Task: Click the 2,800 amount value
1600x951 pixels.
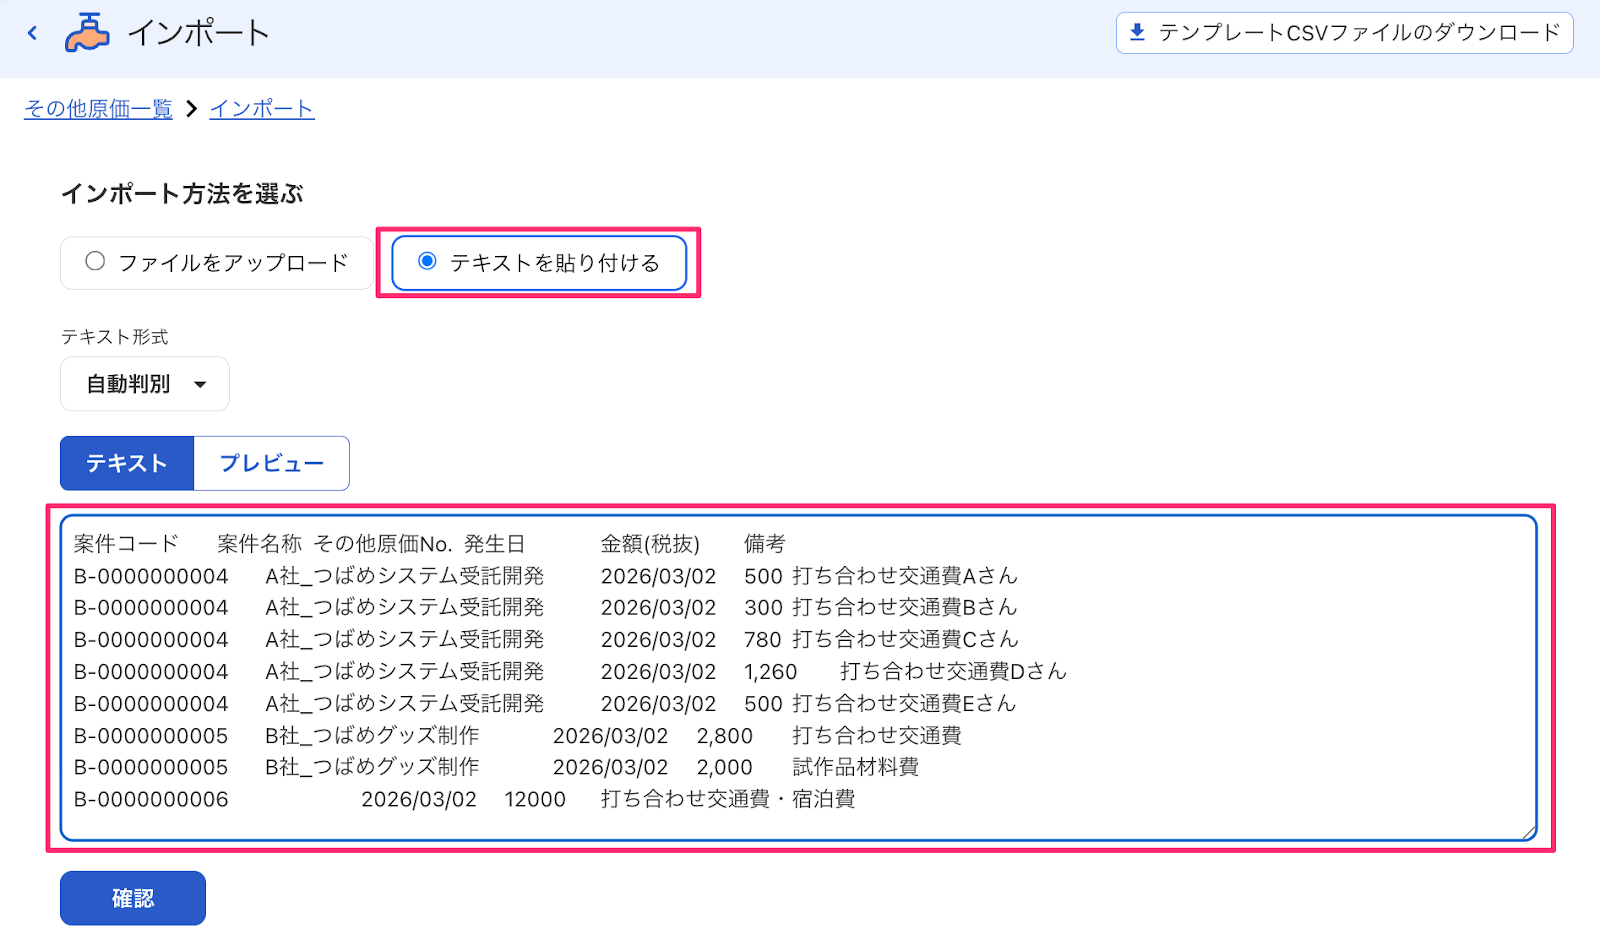Action: (725, 736)
